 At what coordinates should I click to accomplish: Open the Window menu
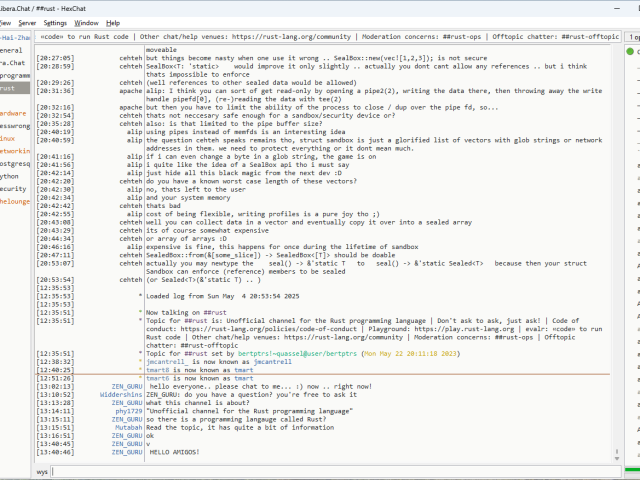[x=87, y=22]
